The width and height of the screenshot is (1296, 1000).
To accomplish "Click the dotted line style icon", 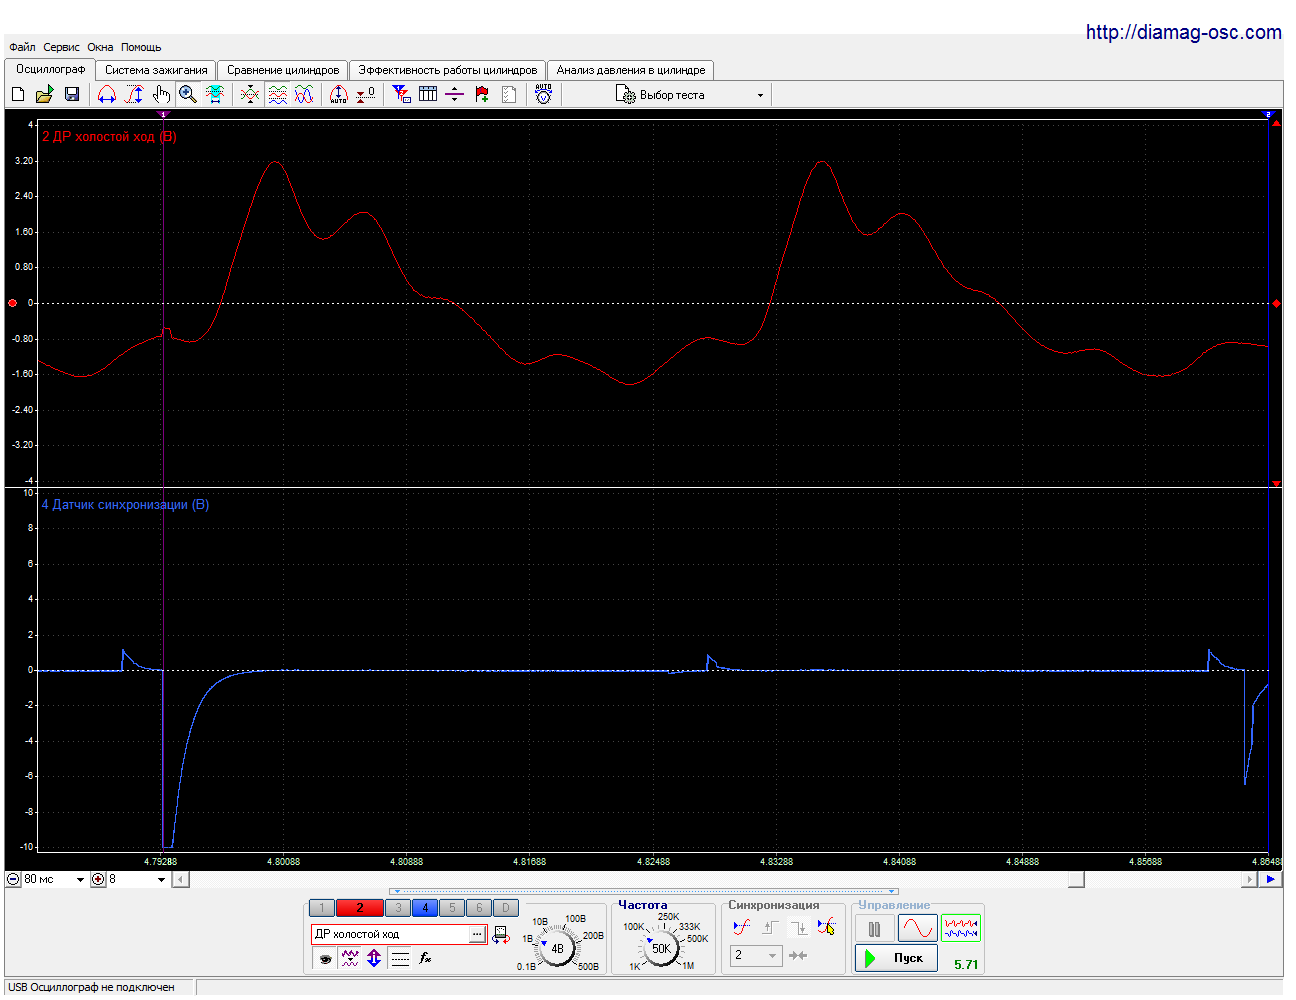I will tap(400, 958).
